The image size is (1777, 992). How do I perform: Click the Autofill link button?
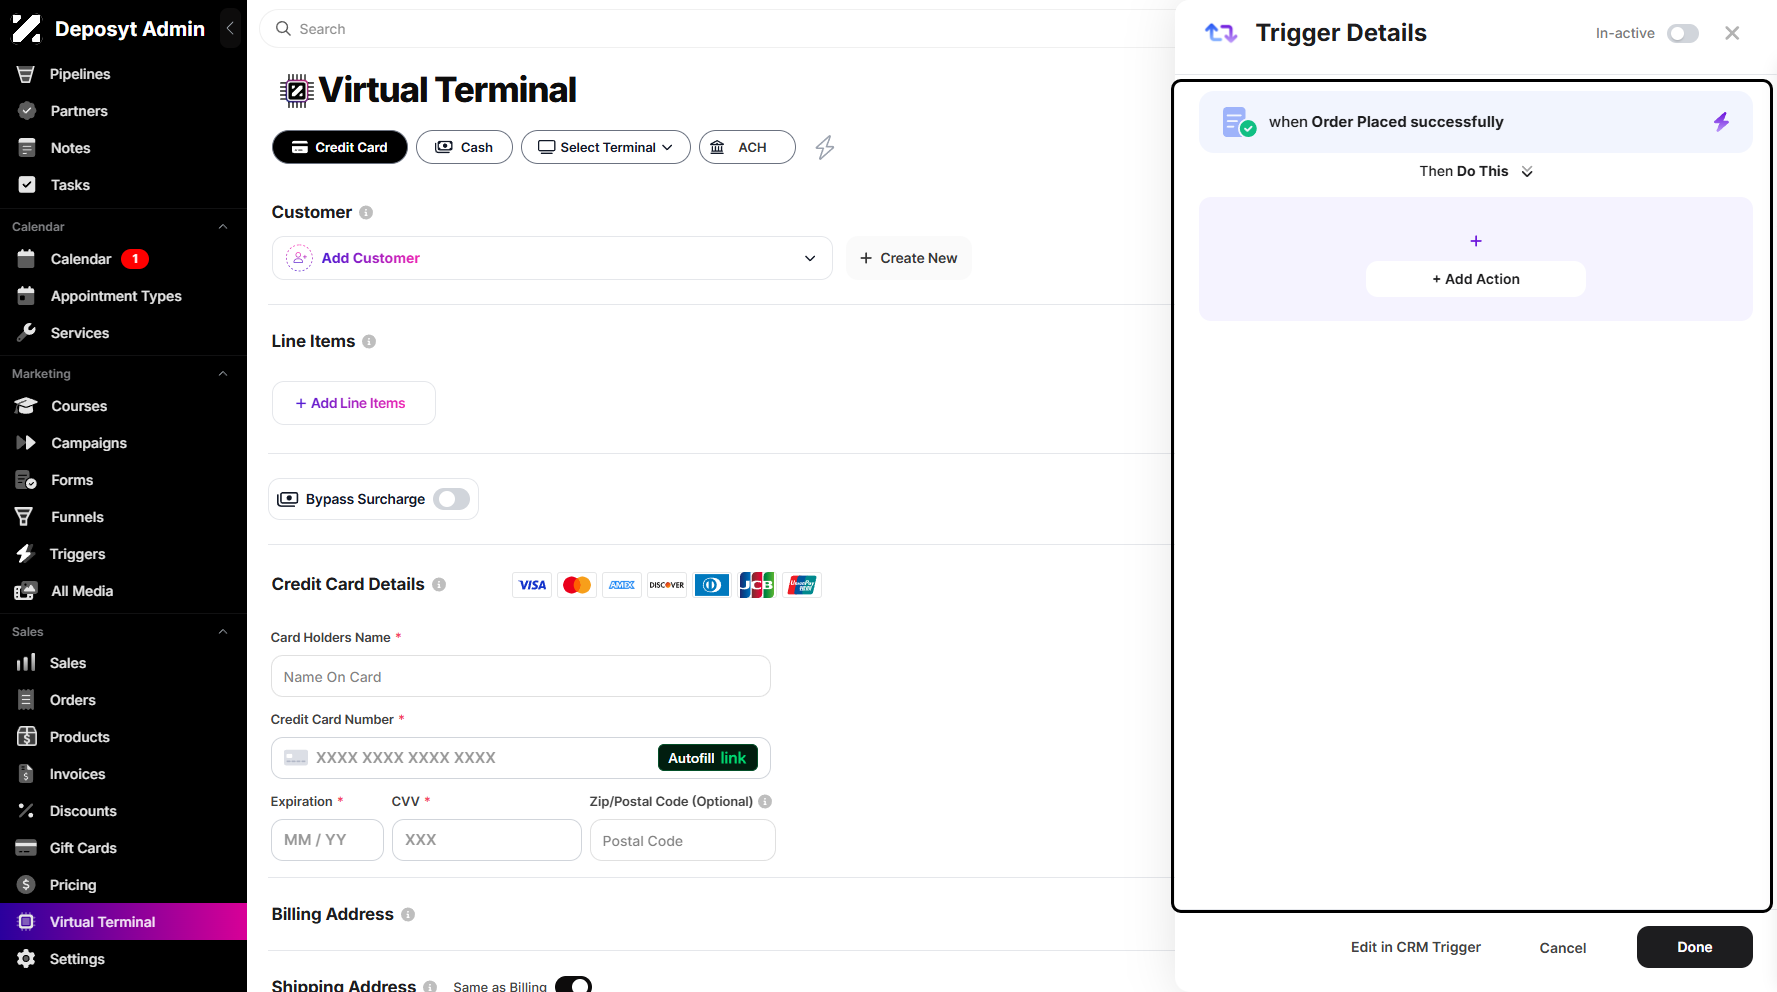pos(708,758)
